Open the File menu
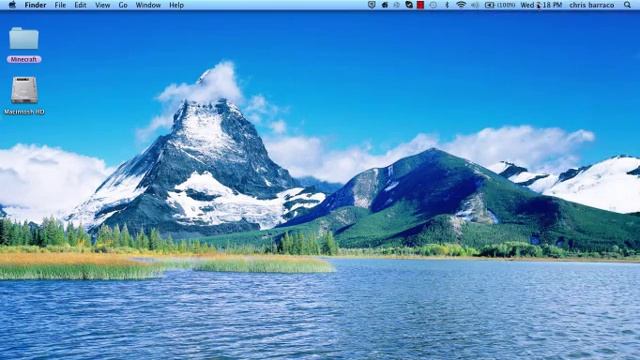The width and height of the screenshot is (640, 360). point(60,5)
